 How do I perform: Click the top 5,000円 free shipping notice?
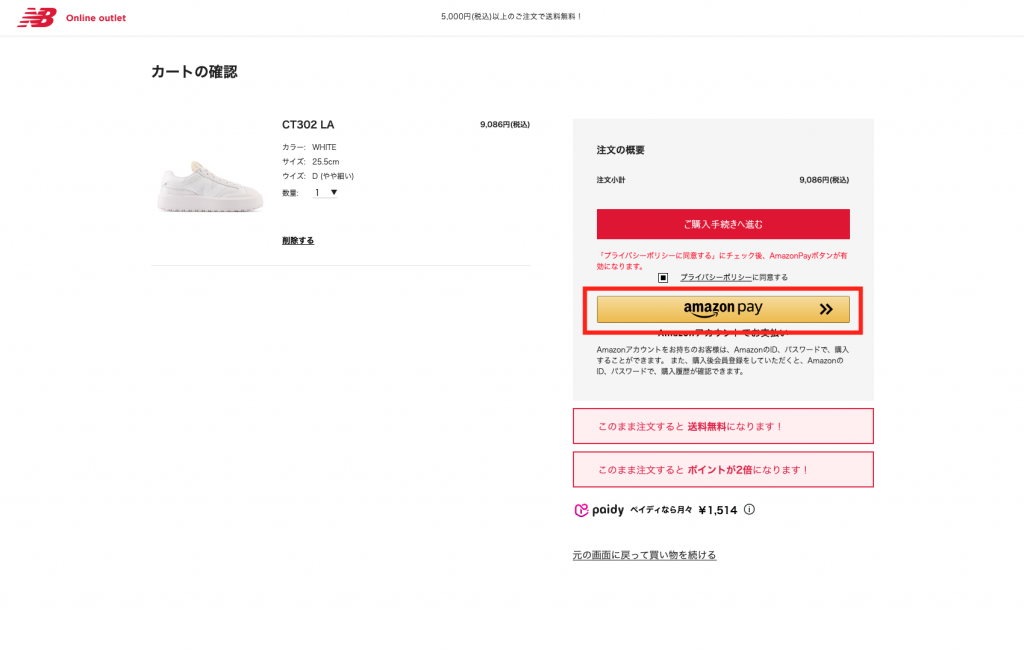[511, 17]
